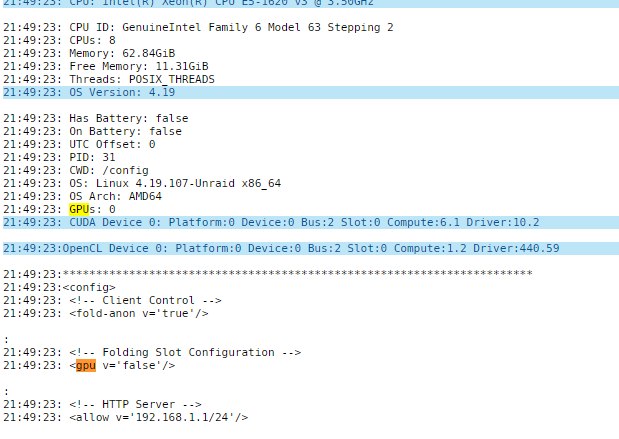Viewport: 619px width, 439px height.
Task: Click the CUDA Device 0 log line
Action: coord(311,222)
